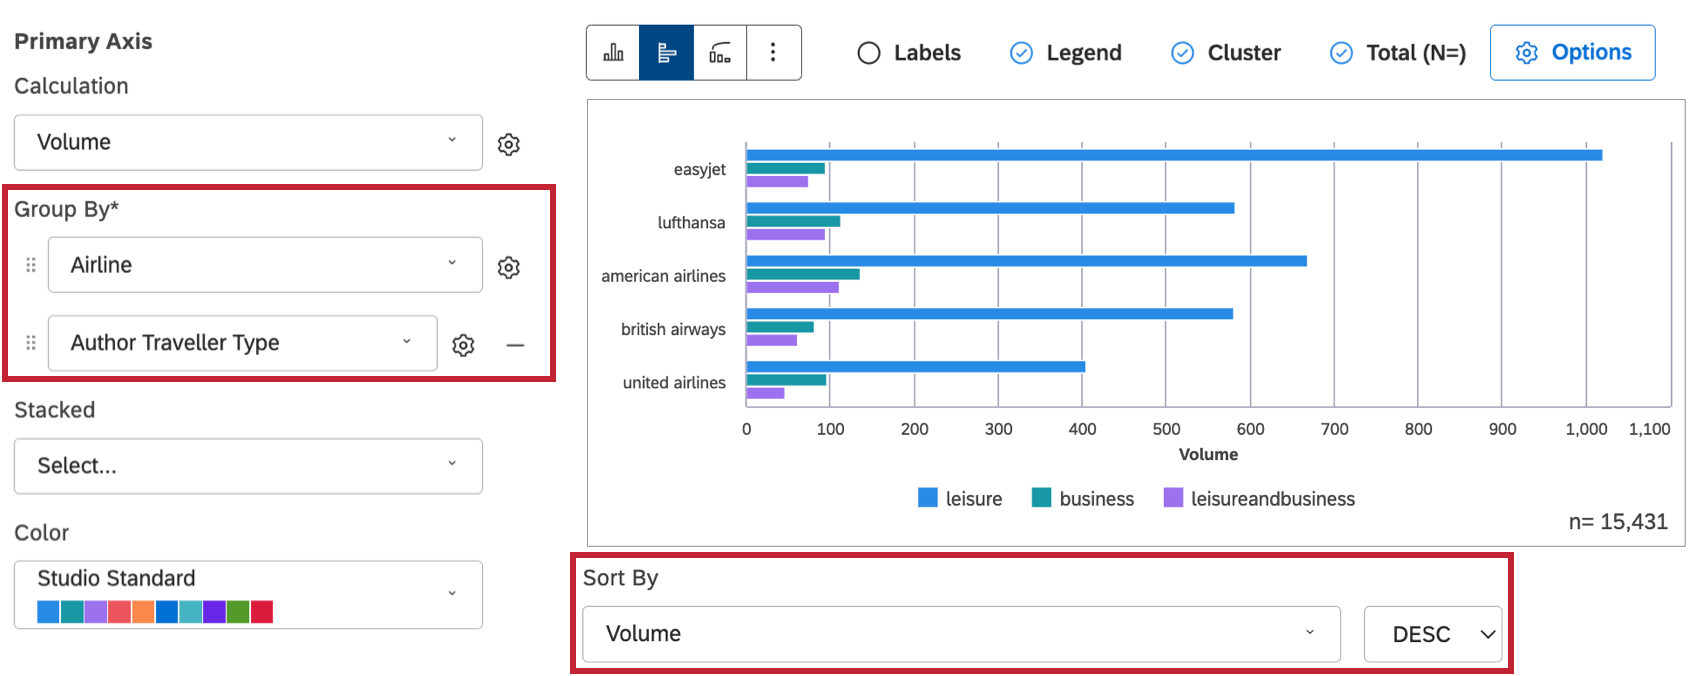Click the american airlines leisure bar

pyautogui.click(x=1026, y=261)
